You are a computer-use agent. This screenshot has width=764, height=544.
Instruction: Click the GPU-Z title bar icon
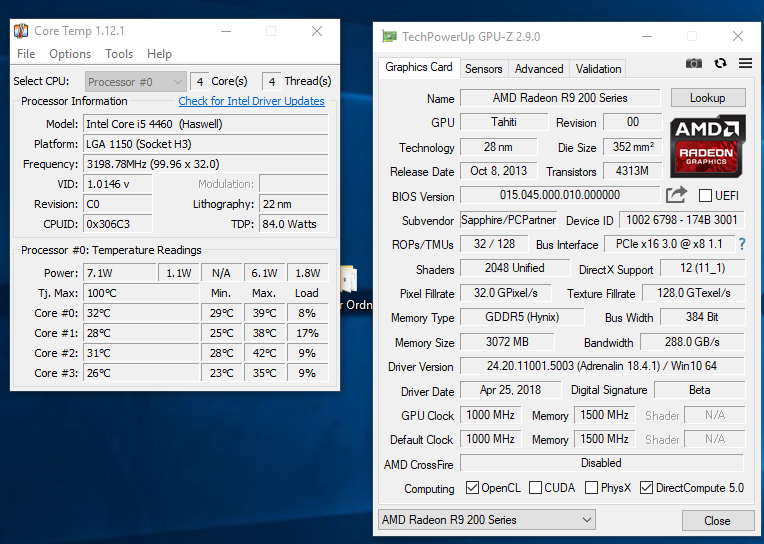pos(389,37)
